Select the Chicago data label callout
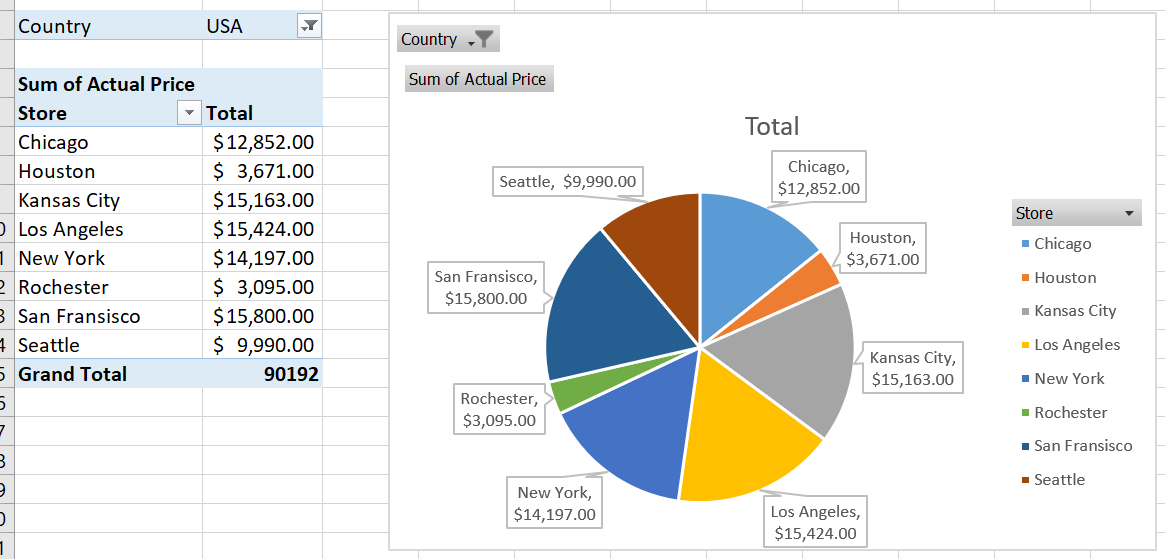Screen dimensions: 1165x559 point(819,177)
